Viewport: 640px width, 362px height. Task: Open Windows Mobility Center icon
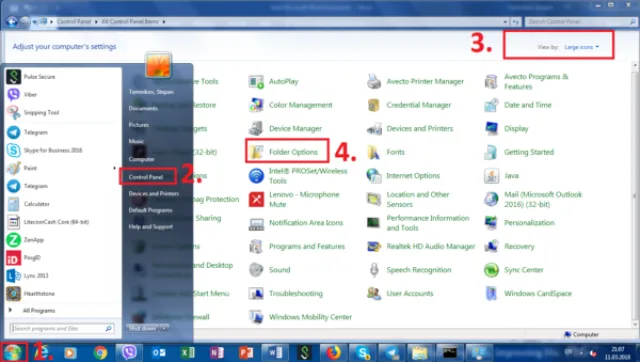(256, 317)
